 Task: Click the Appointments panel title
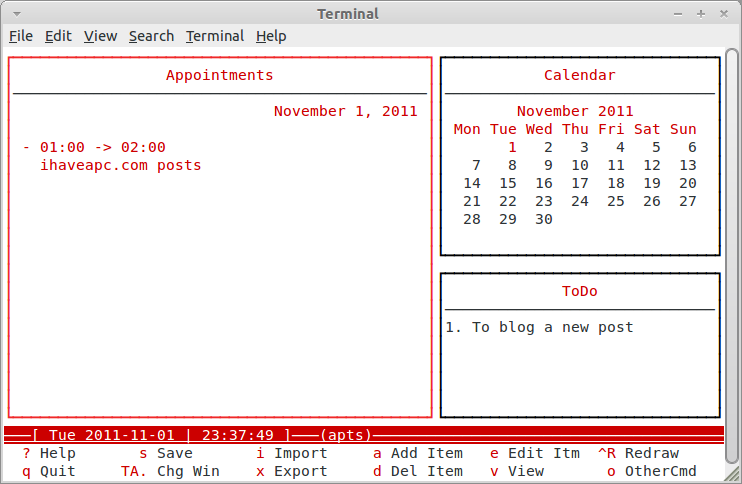click(220, 75)
